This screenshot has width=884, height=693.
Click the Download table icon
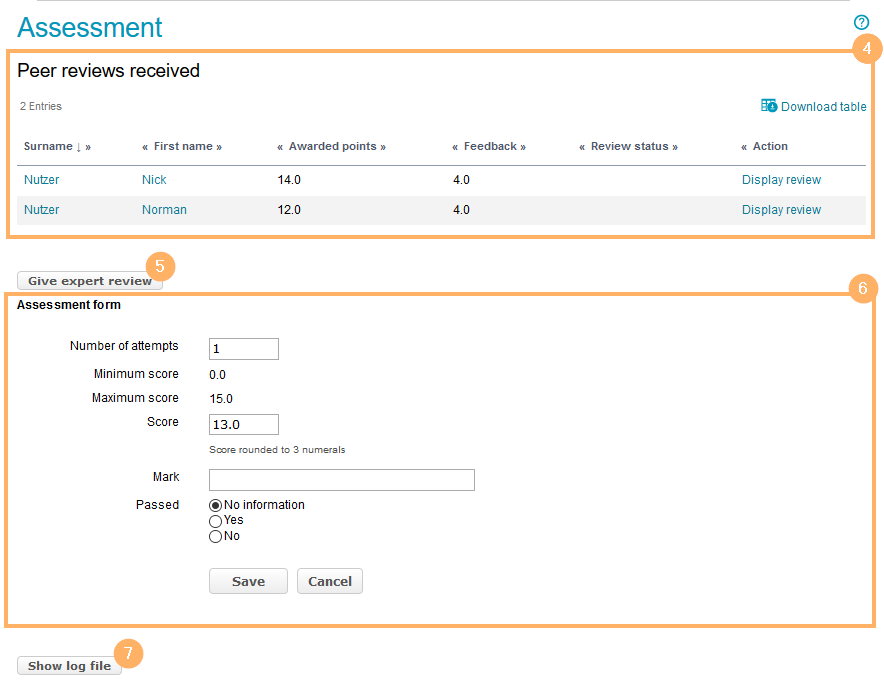click(x=769, y=106)
